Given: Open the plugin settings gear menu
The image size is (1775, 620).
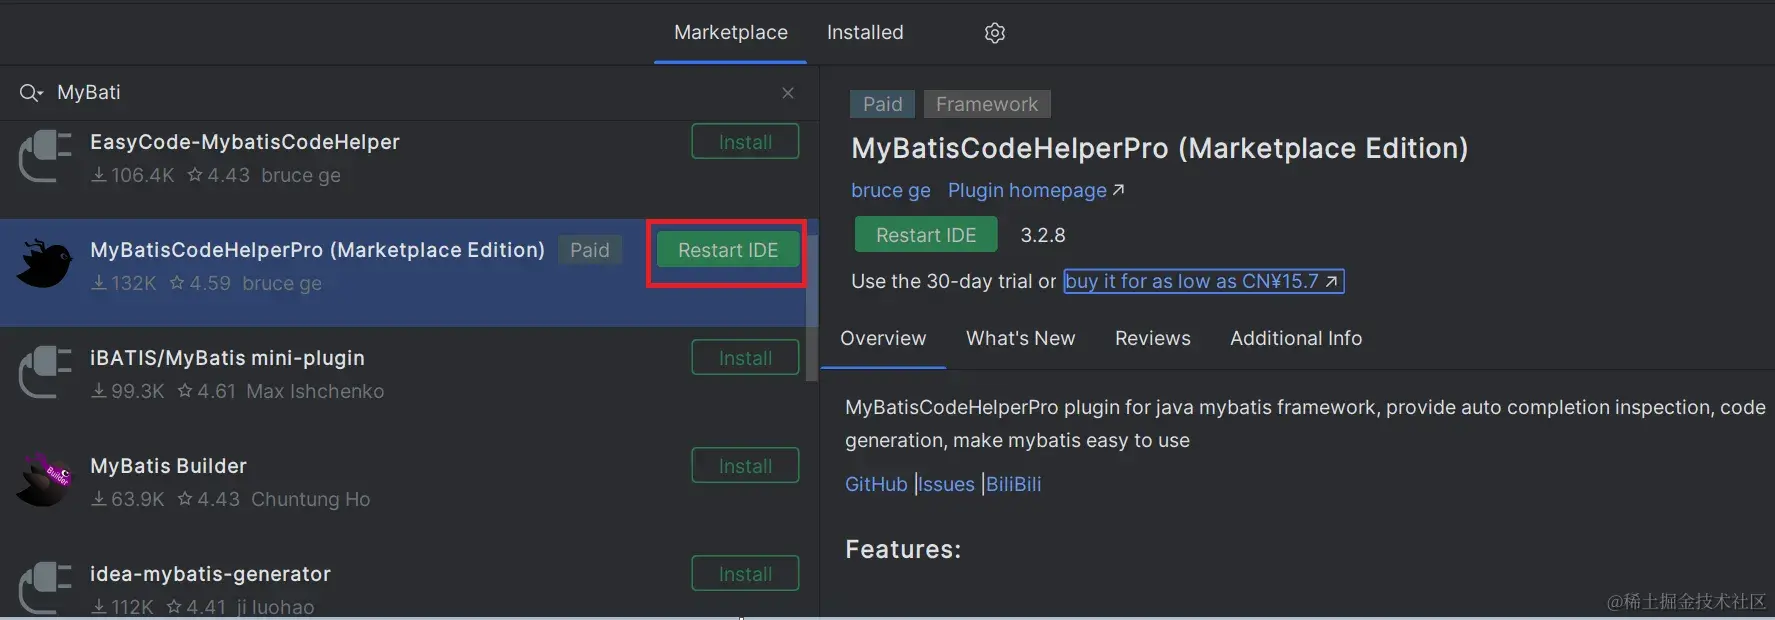Looking at the screenshot, I should click(x=994, y=33).
